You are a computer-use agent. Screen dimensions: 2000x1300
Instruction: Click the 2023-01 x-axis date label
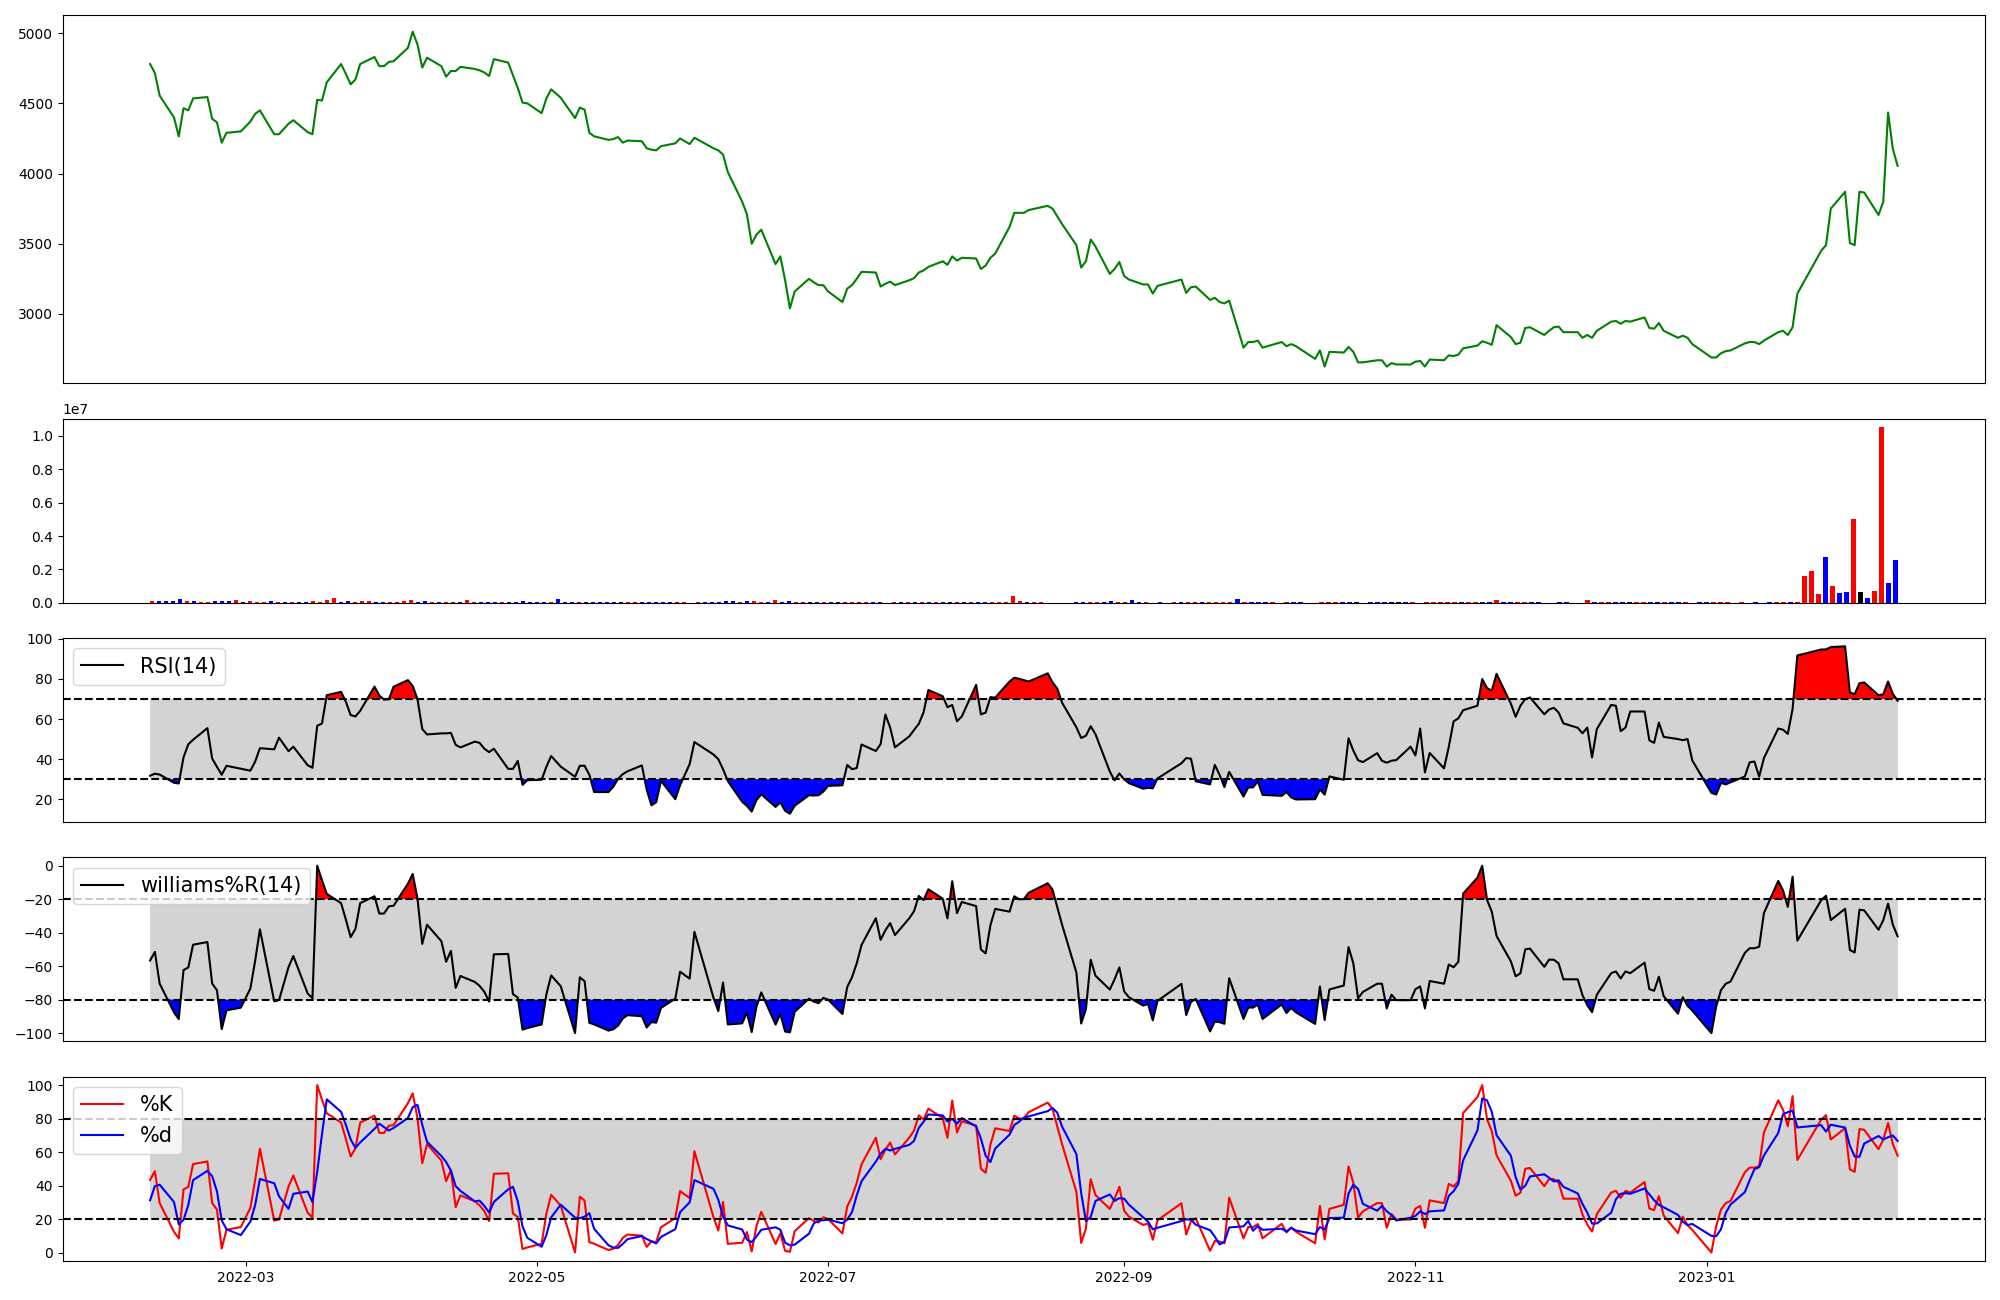[x=1707, y=1276]
